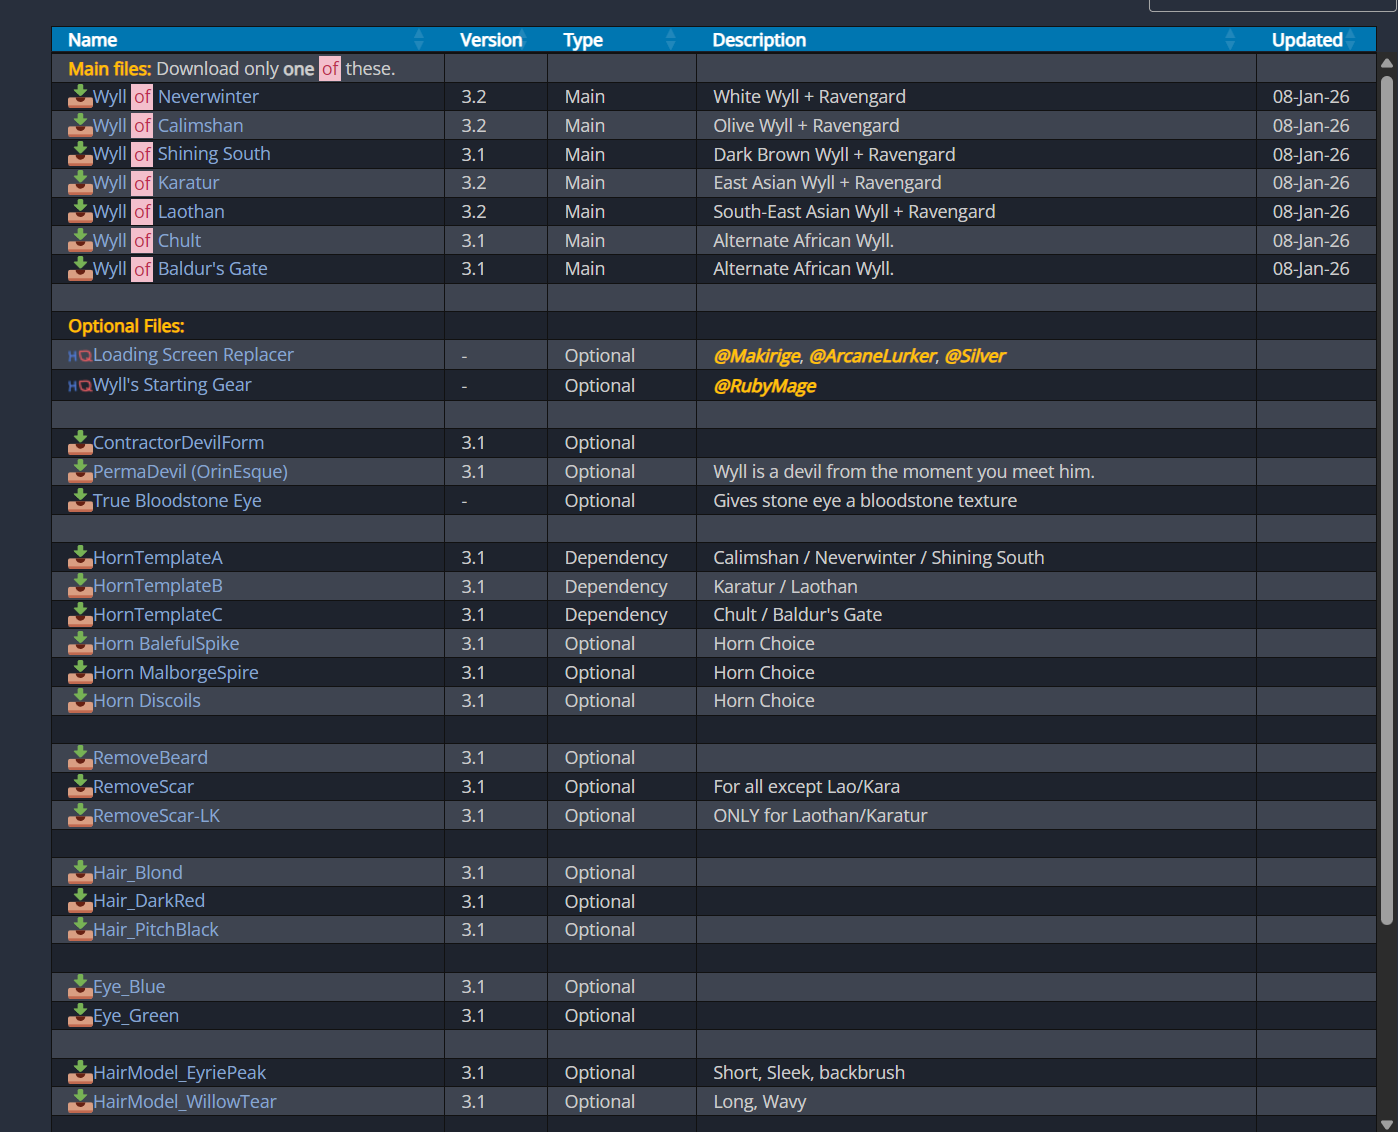
Task: Open the @ArcaneLurker credit link
Action: 872,356
